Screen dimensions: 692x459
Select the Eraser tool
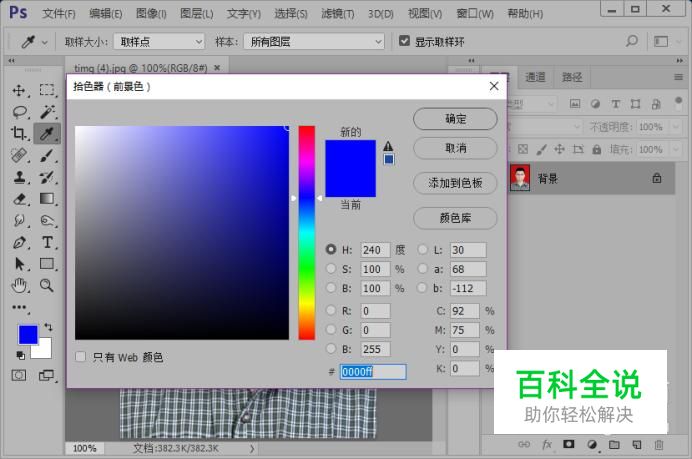point(19,199)
